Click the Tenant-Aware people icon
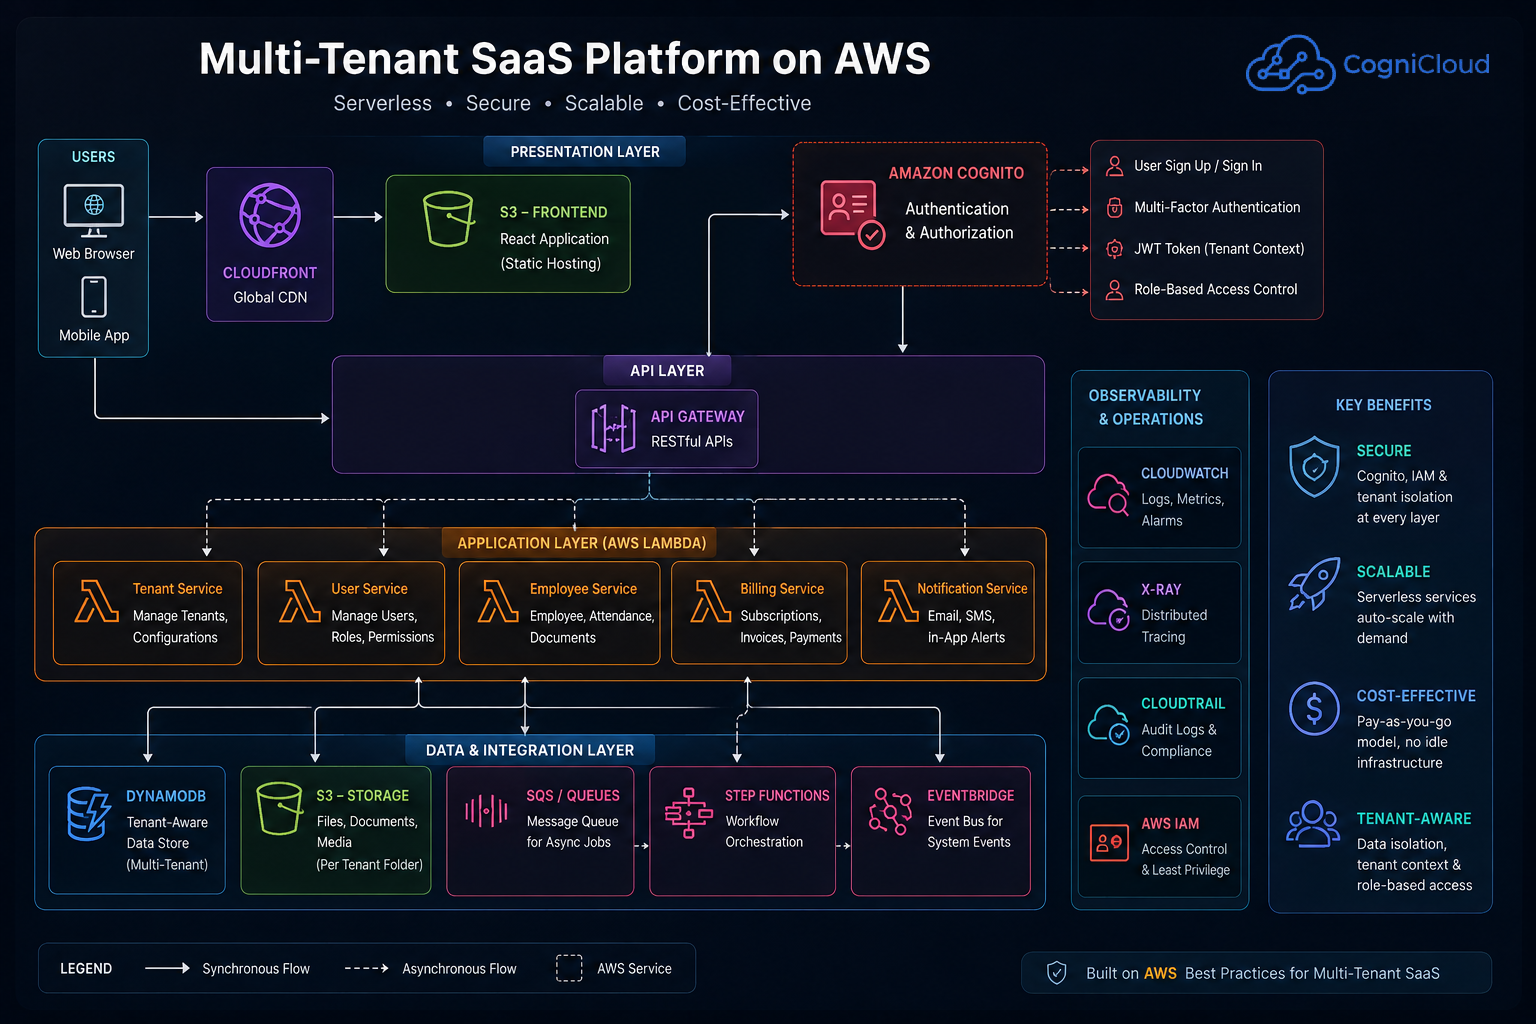The height and width of the screenshot is (1024, 1536). (x=1313, y=824)
